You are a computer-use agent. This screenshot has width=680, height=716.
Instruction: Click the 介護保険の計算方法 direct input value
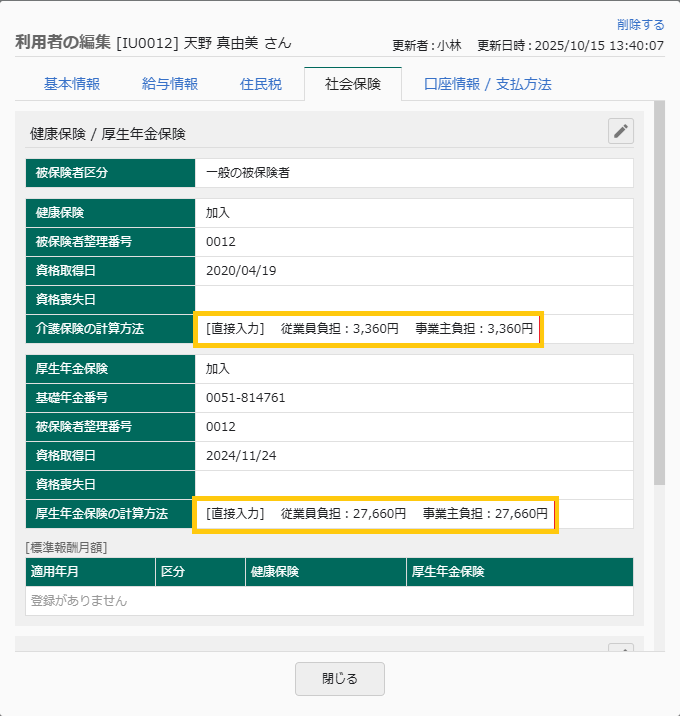[369, 328]
